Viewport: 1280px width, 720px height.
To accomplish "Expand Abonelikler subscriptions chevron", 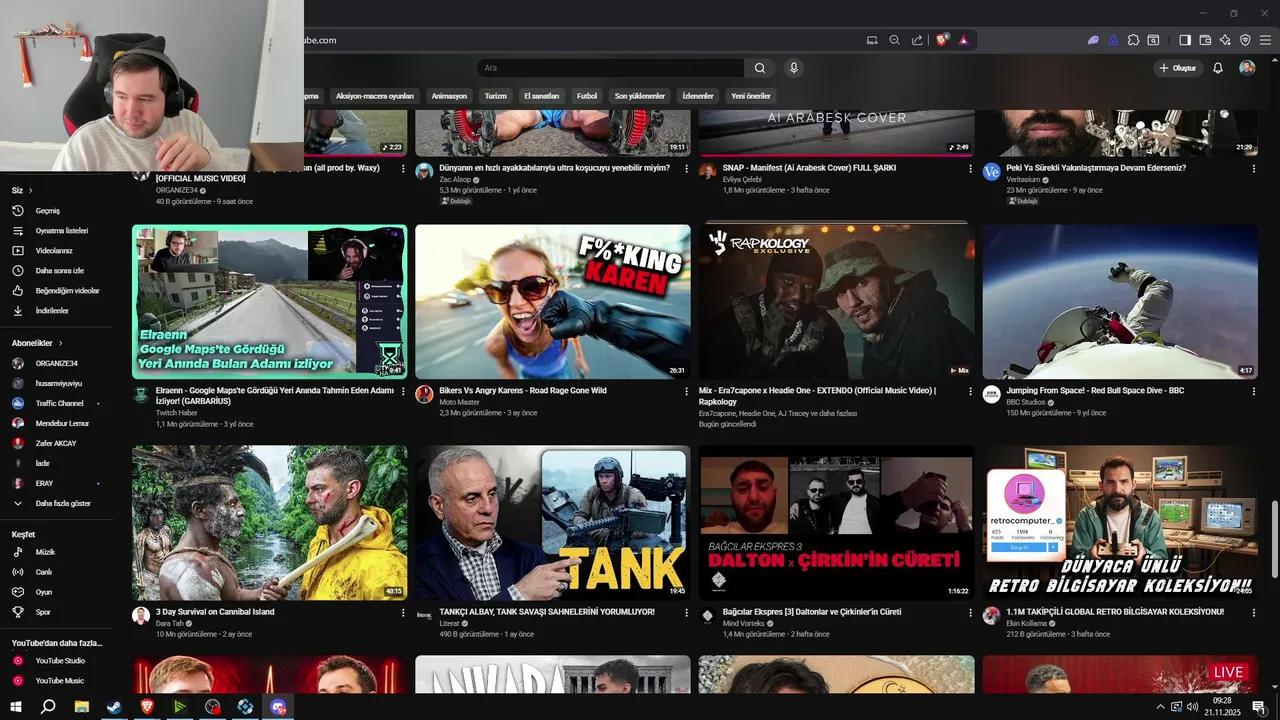I will [x=60, y=343].
